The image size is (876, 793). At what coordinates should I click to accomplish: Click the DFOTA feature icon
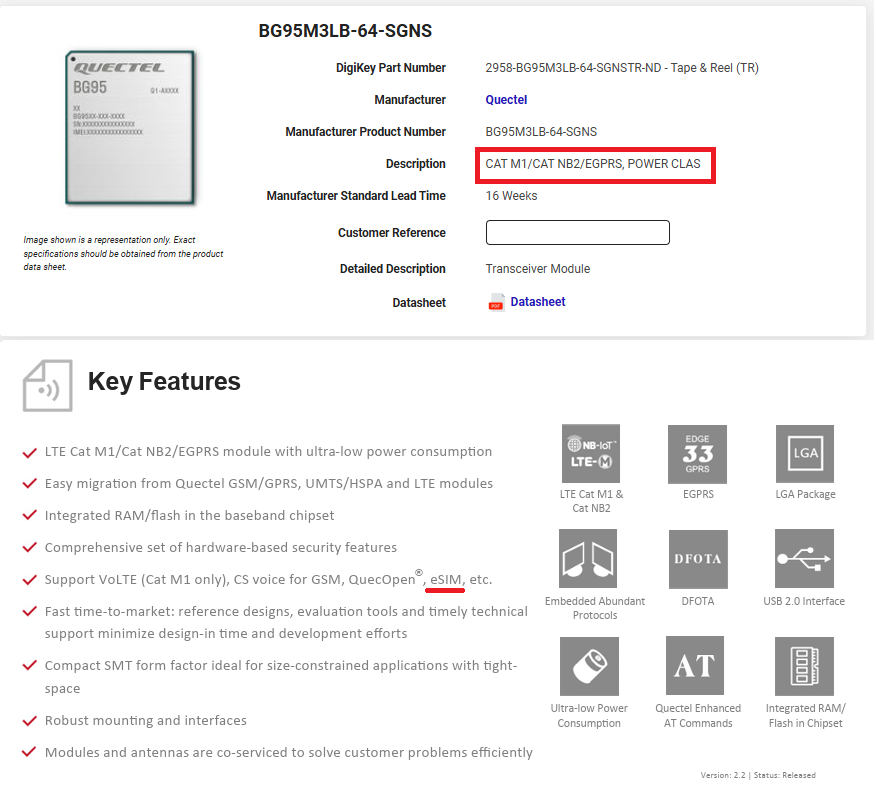[697, 559]
